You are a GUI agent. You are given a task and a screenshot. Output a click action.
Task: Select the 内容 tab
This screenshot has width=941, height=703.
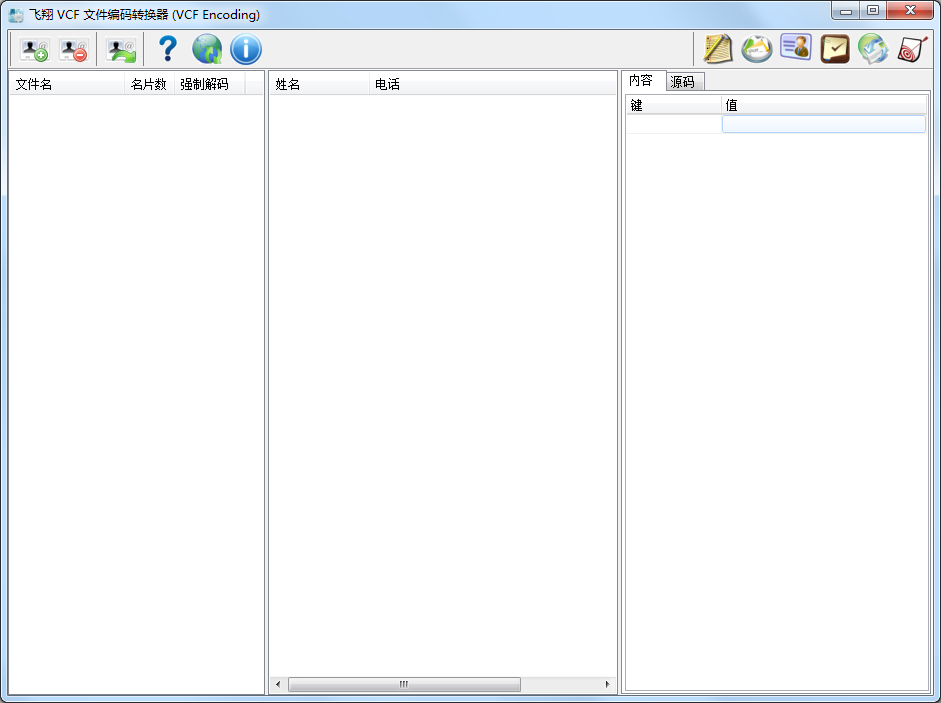point(643,81)
